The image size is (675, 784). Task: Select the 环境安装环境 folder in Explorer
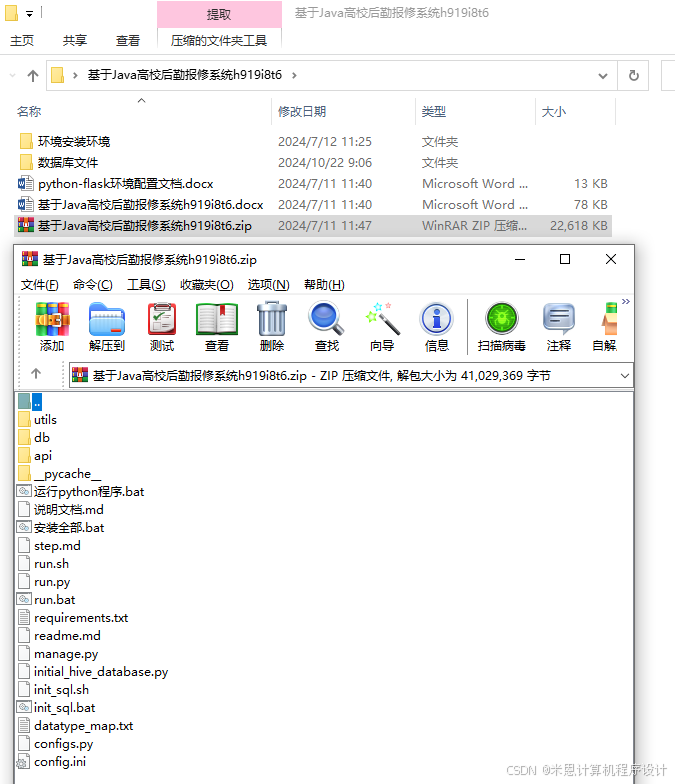(x=64, y=142)
